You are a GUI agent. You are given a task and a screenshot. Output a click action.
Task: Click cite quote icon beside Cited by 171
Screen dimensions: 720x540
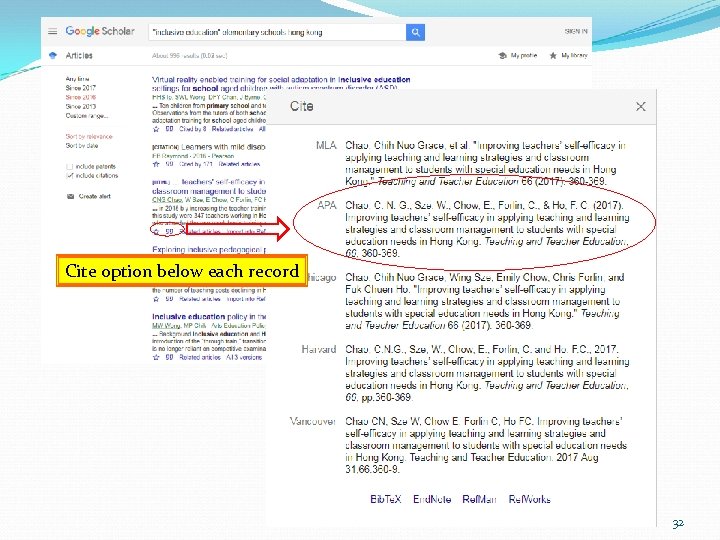[x=169, y=164]
